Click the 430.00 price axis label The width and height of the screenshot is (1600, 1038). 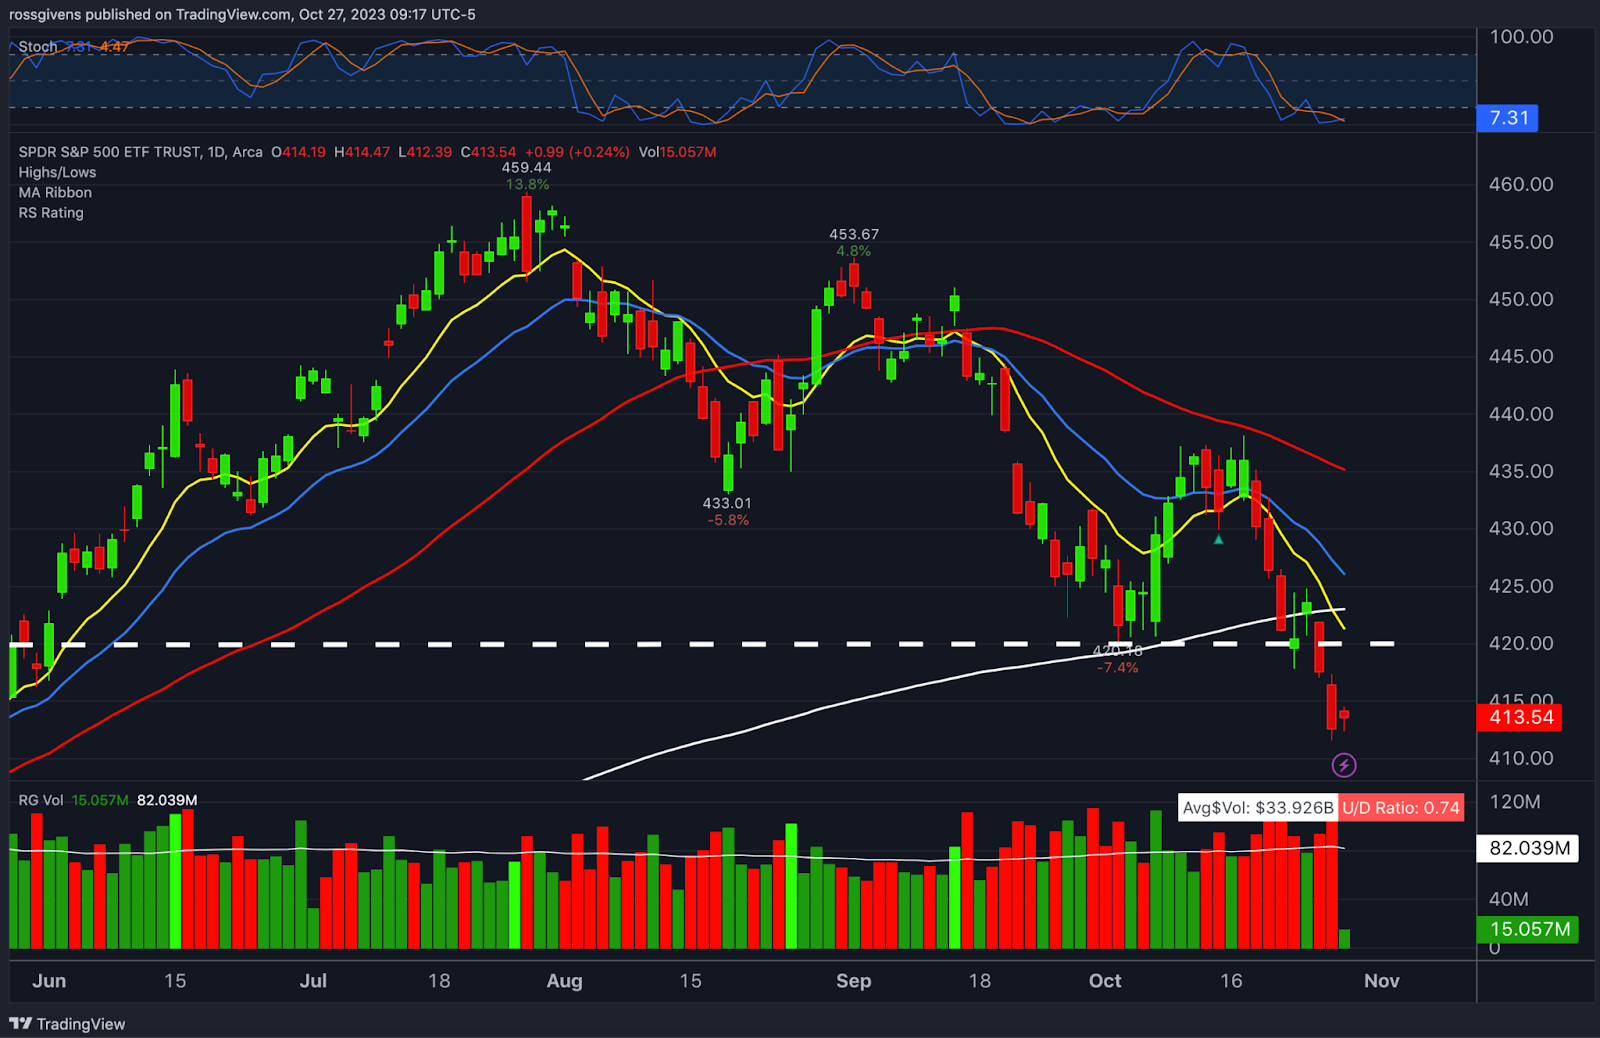tap(1521, 528)
